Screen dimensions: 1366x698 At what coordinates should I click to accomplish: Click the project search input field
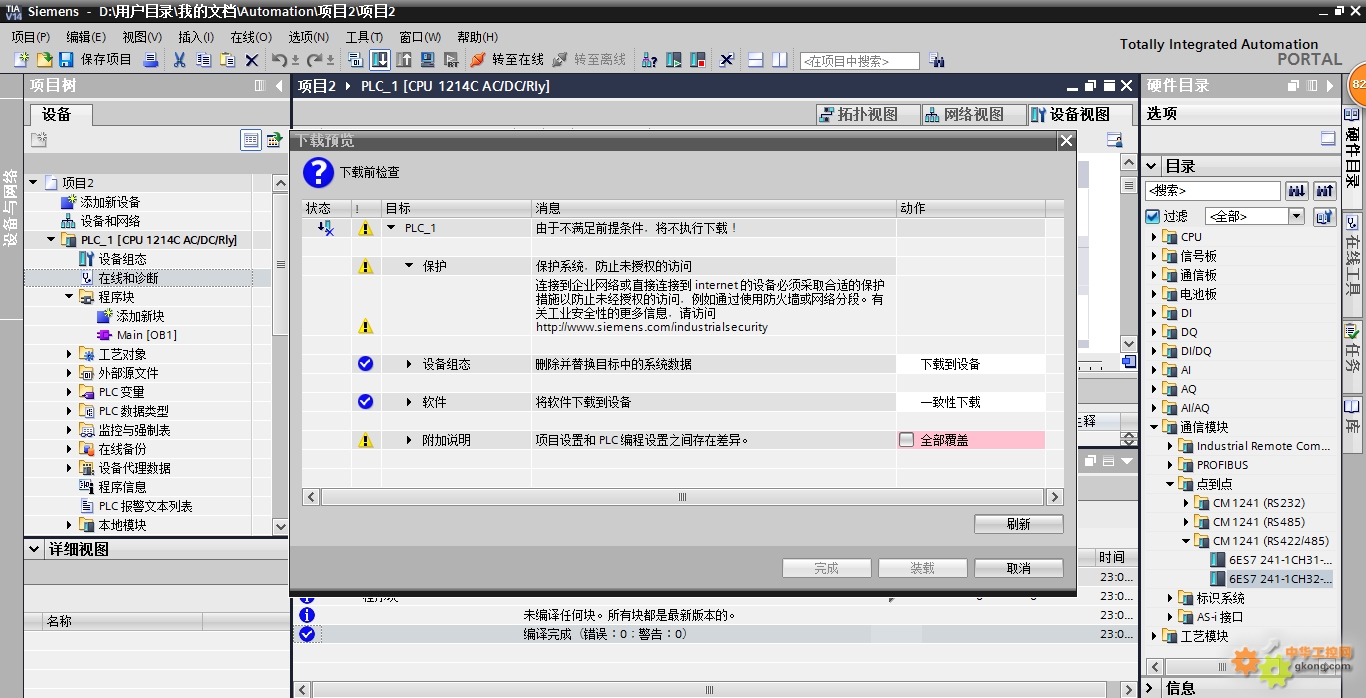[859, 61]
